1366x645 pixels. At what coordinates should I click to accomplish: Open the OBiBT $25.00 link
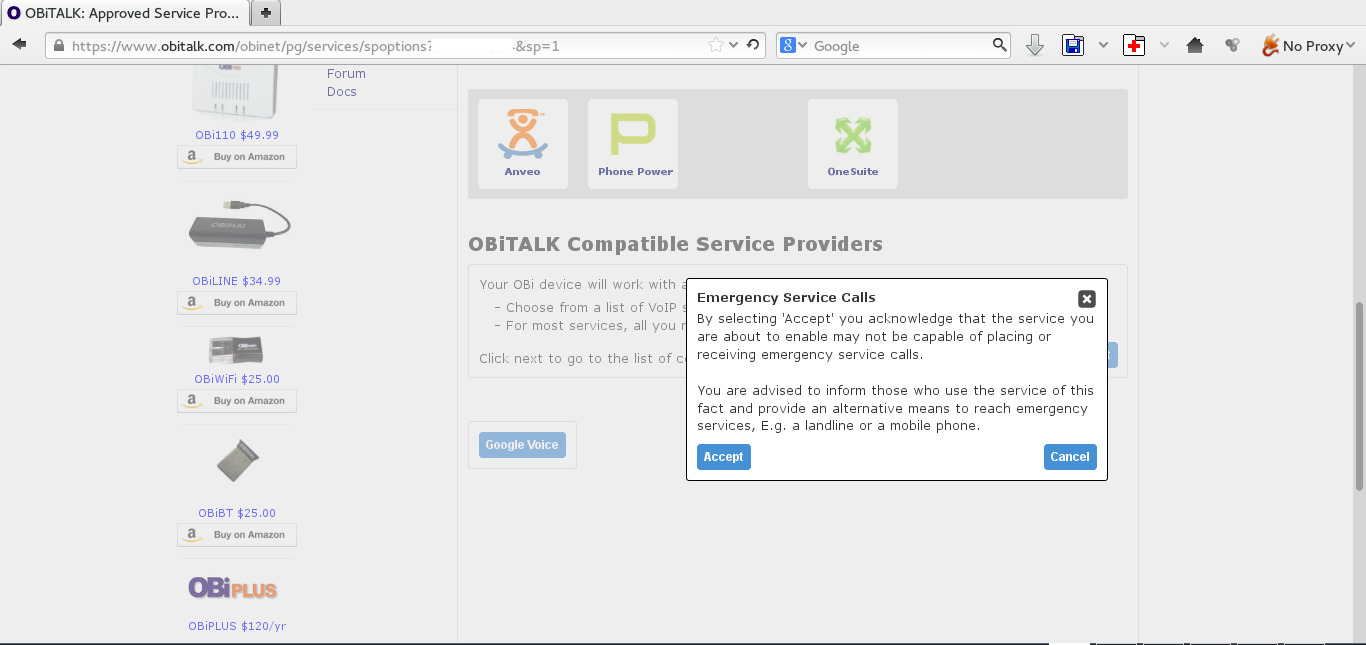[x=237, y=513]
